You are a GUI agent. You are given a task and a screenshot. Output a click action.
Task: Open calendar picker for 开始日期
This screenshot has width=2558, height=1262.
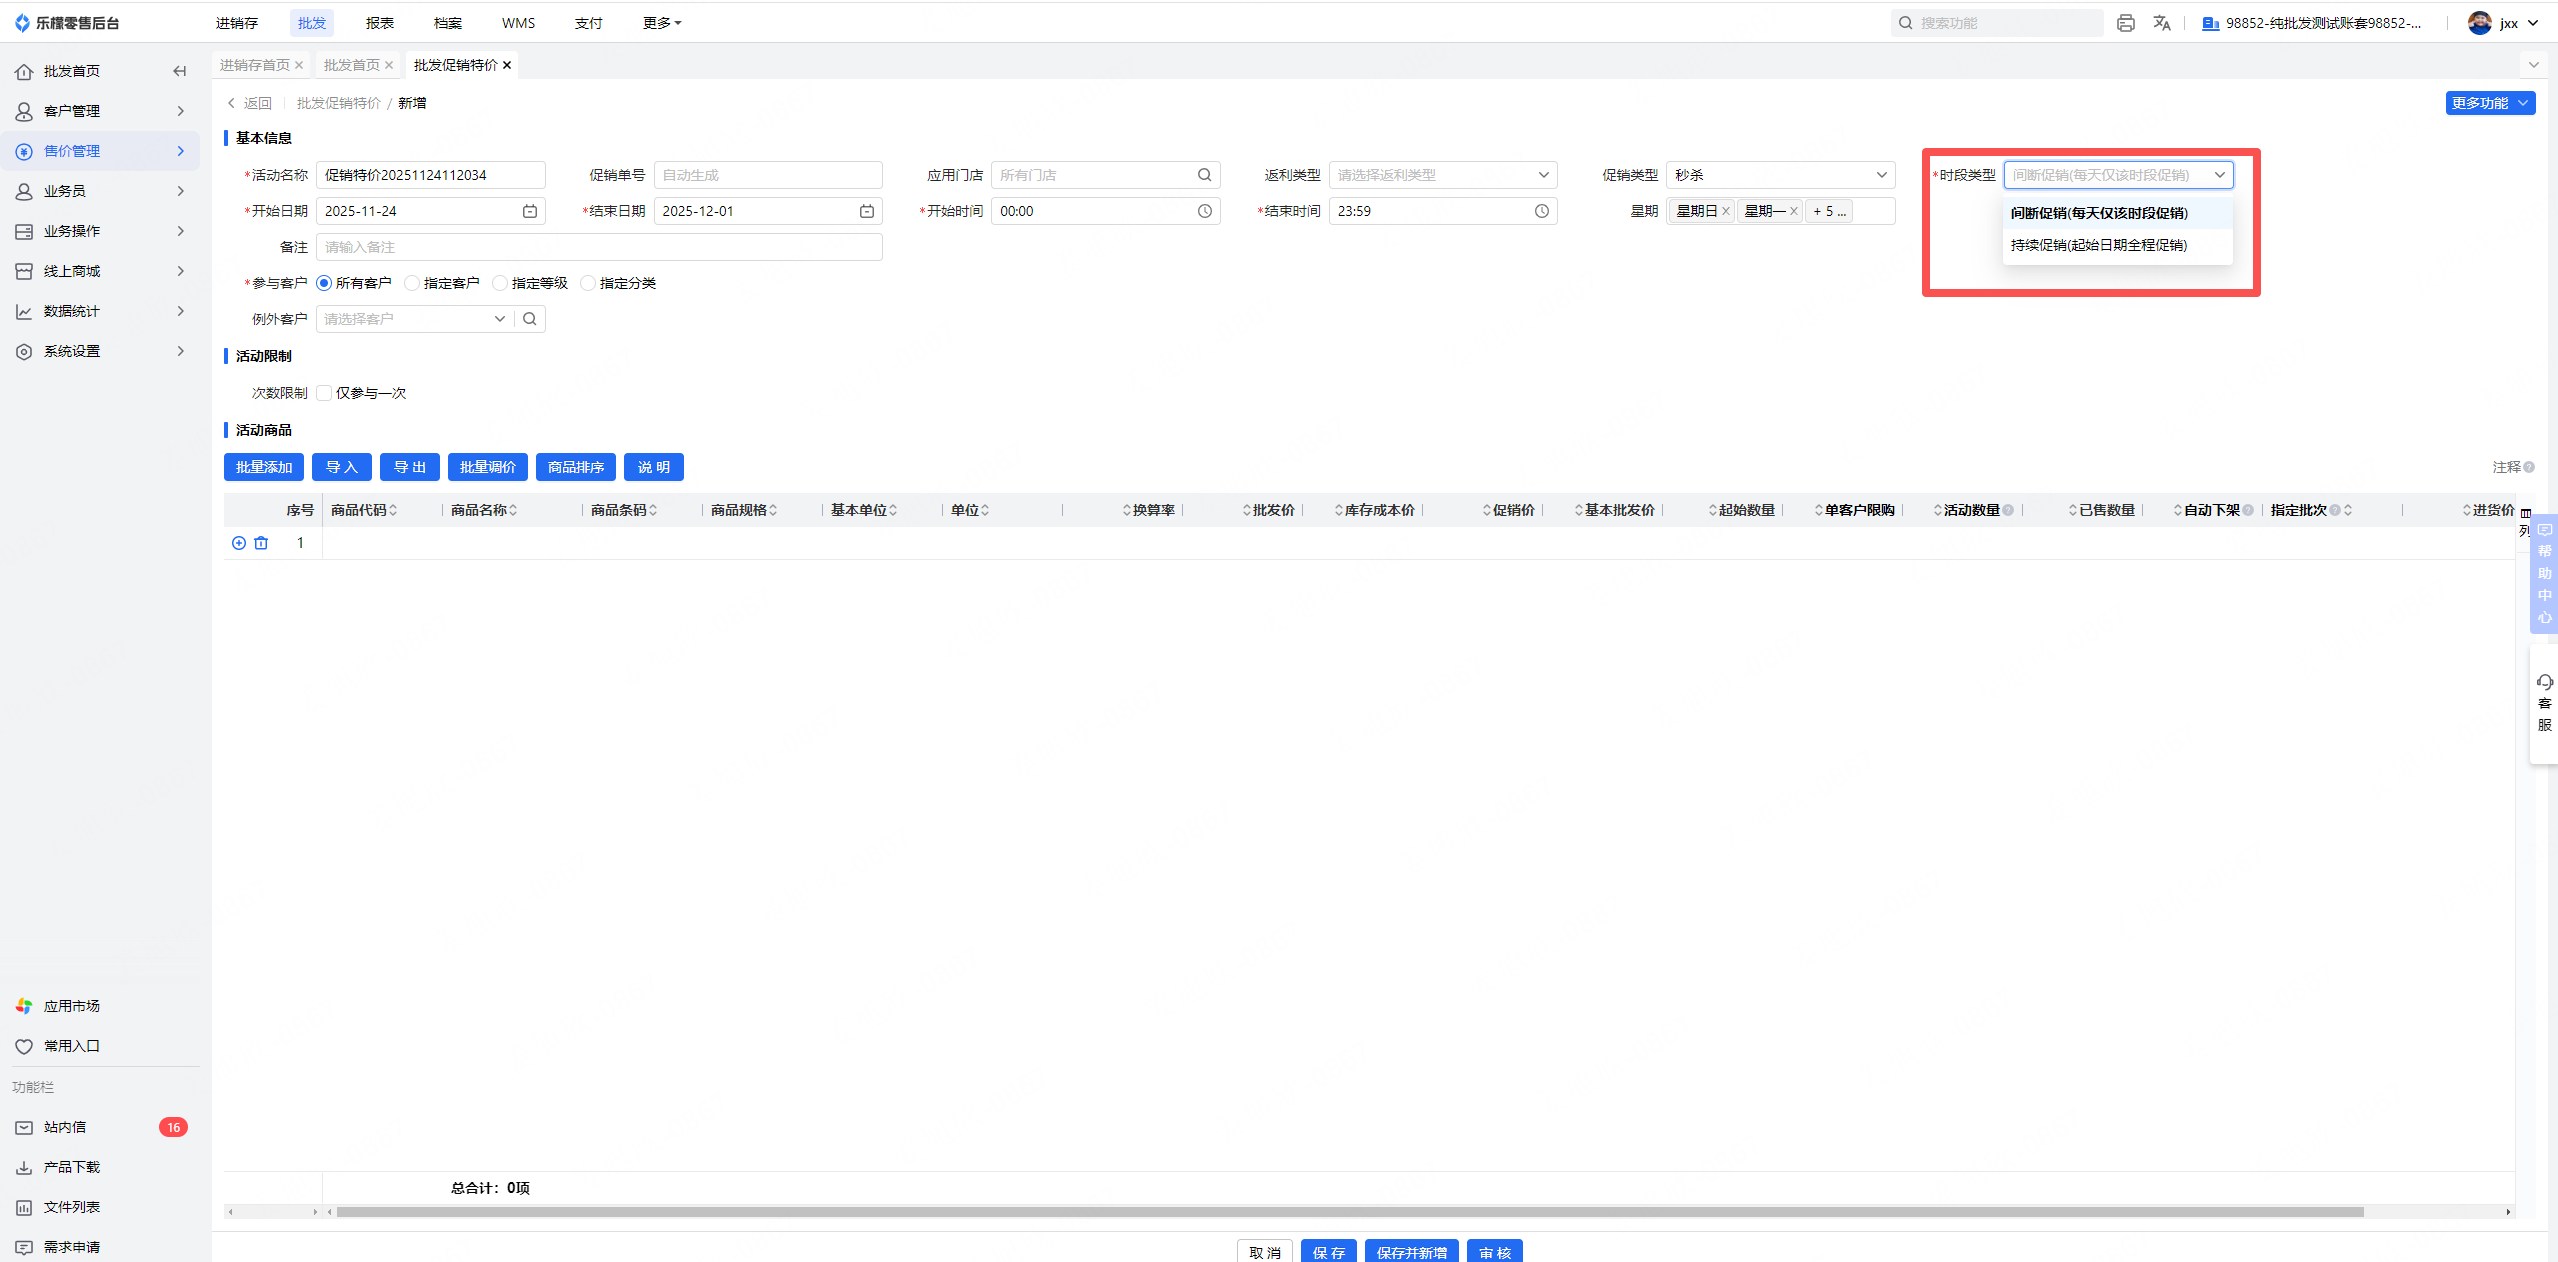click(x=530, y=211)
